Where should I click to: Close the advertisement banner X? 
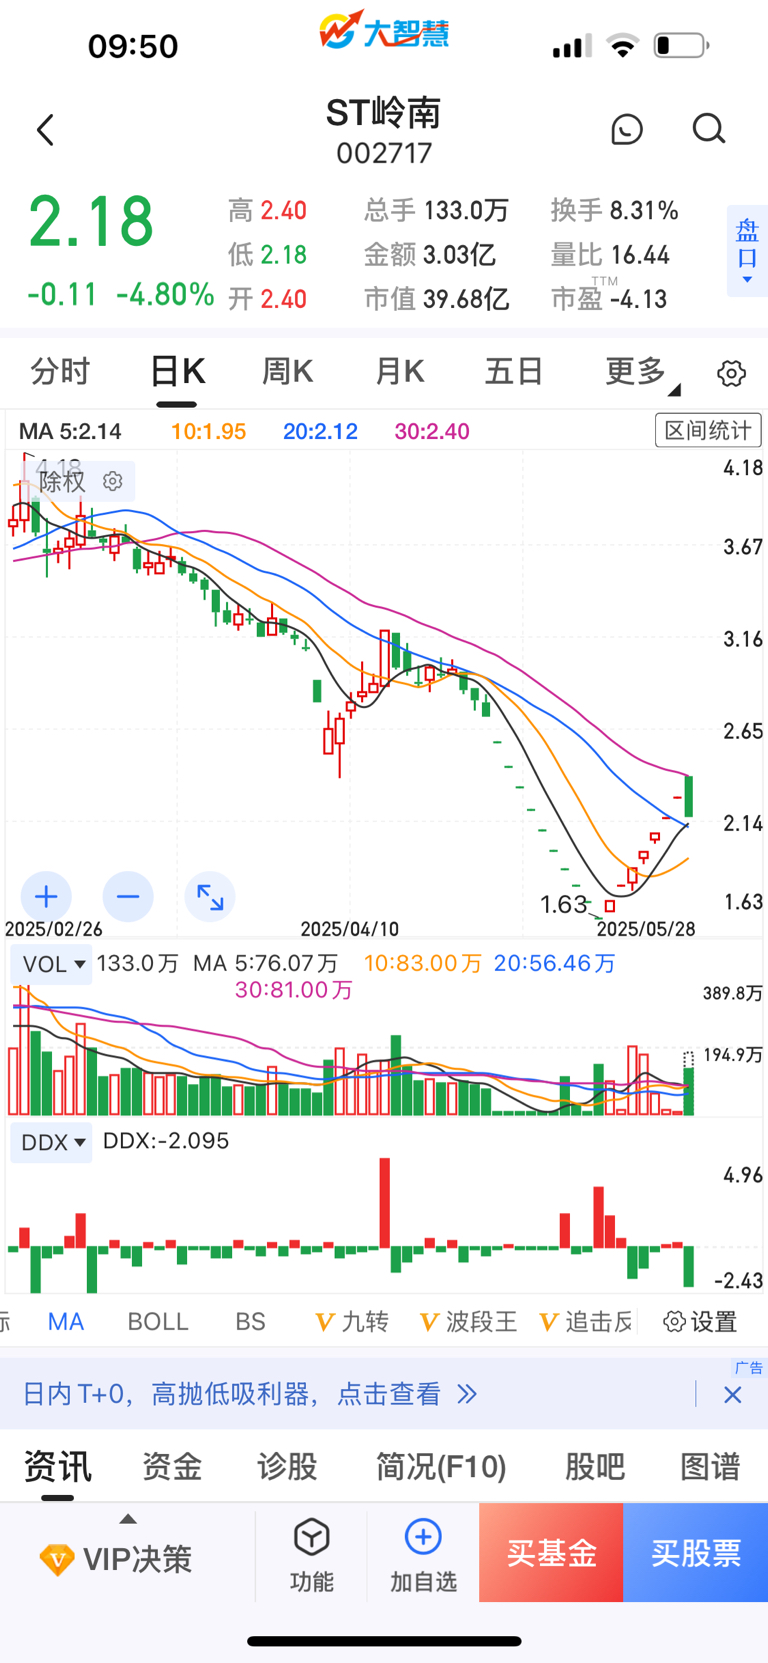(x=733, y=1394)
